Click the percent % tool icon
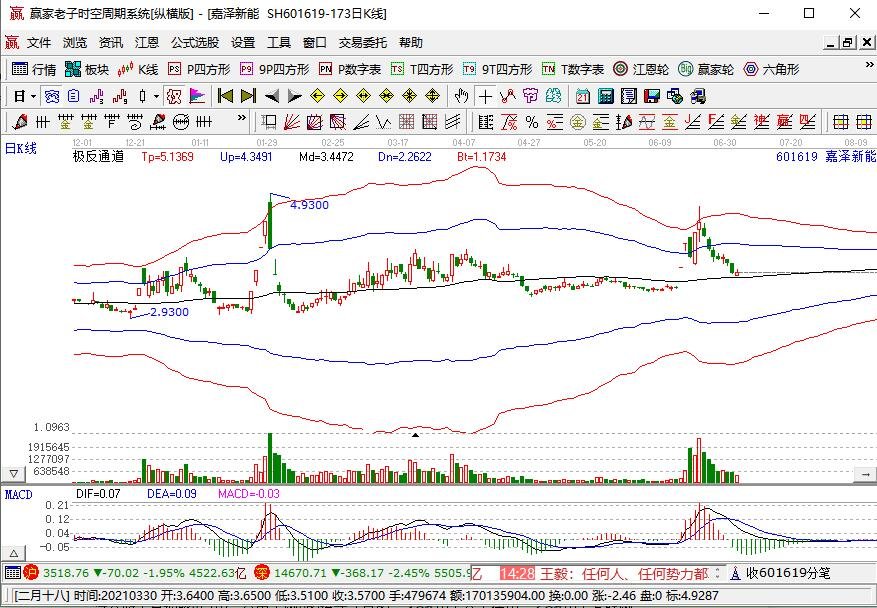877x608 pixels. [x=531, y=121]
